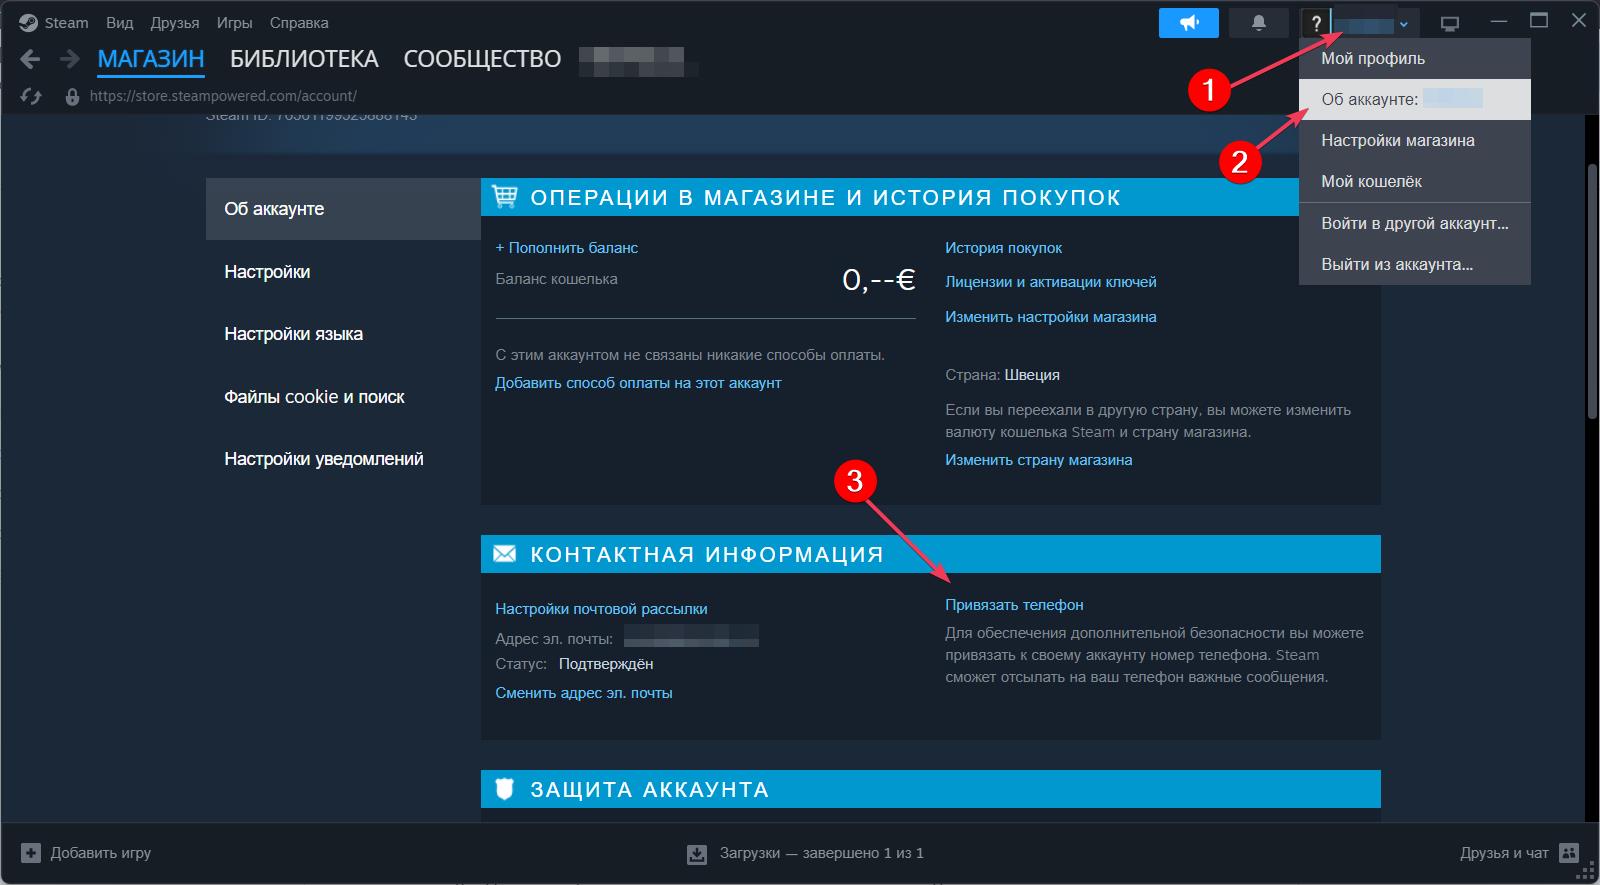The image size is (1600, 885).
Task: Go forward with the right arrow button
Action: [x=69, y=60]
